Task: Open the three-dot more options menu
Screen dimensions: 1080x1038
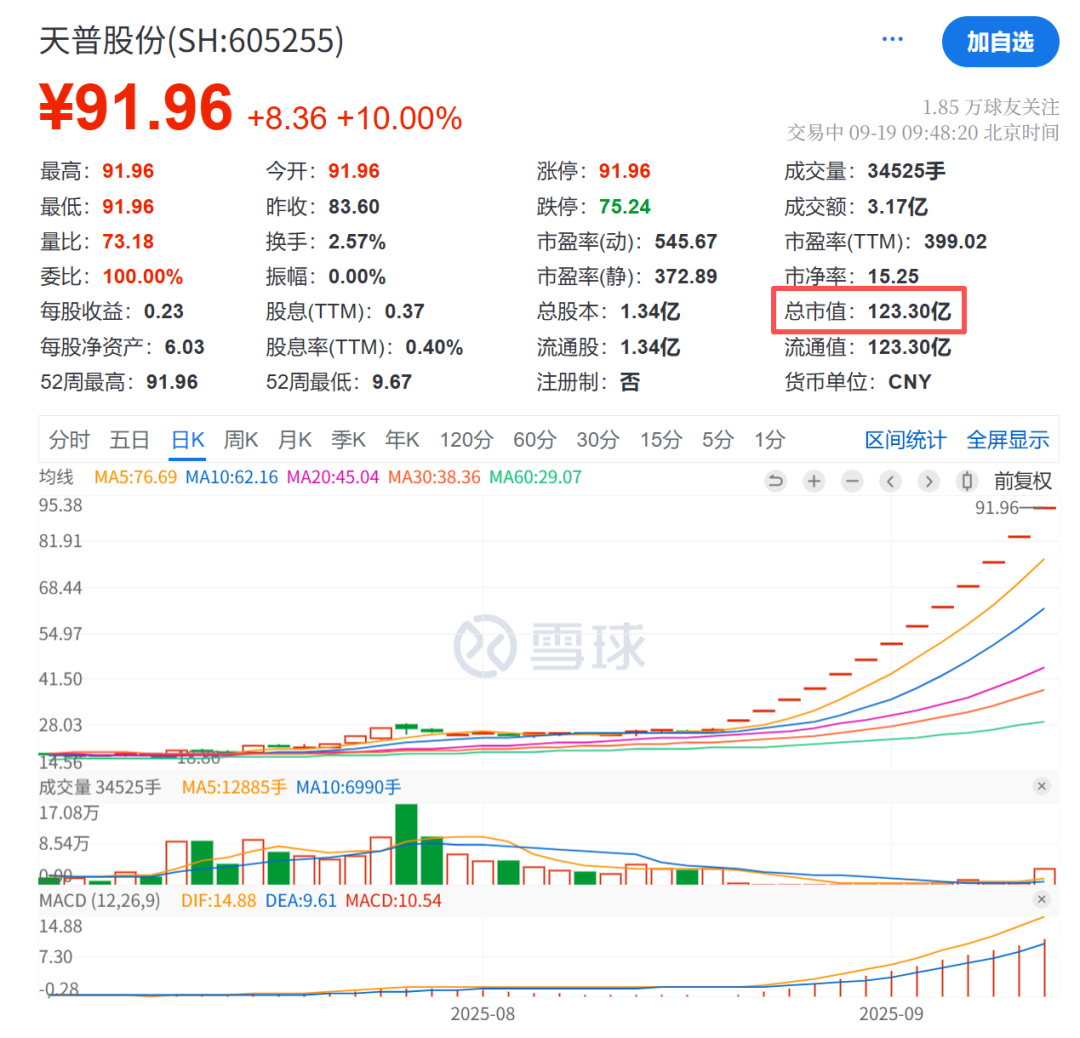Action: click(892, 39)
